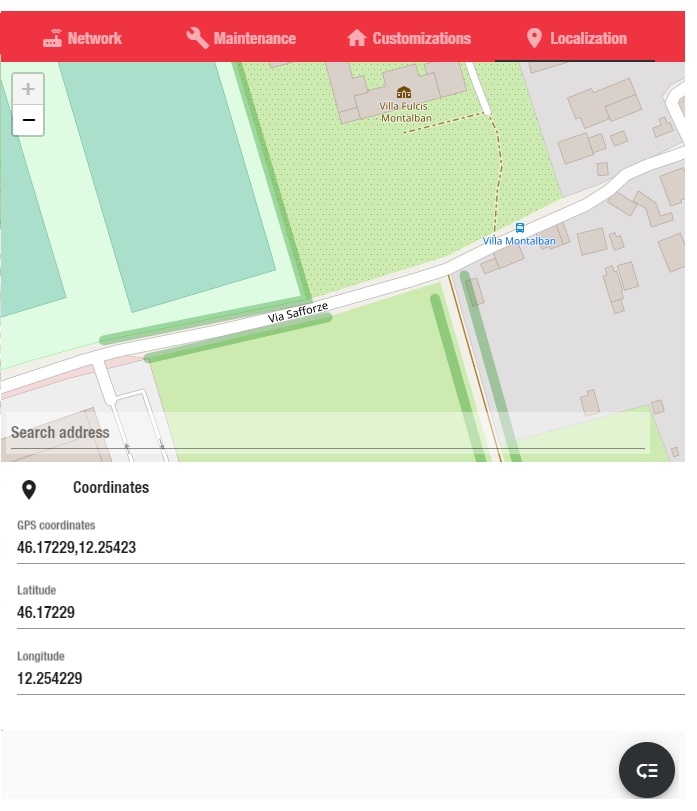Screen dimensions: 697x811
Task: Switch to the Network tab
Action: (x=95, y=38)
